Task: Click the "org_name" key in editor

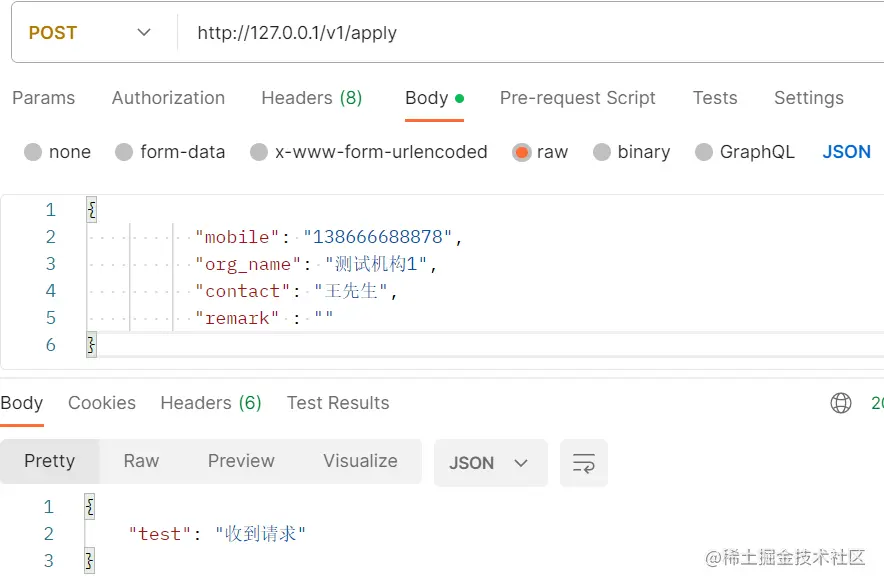Action: coord(247,264)
